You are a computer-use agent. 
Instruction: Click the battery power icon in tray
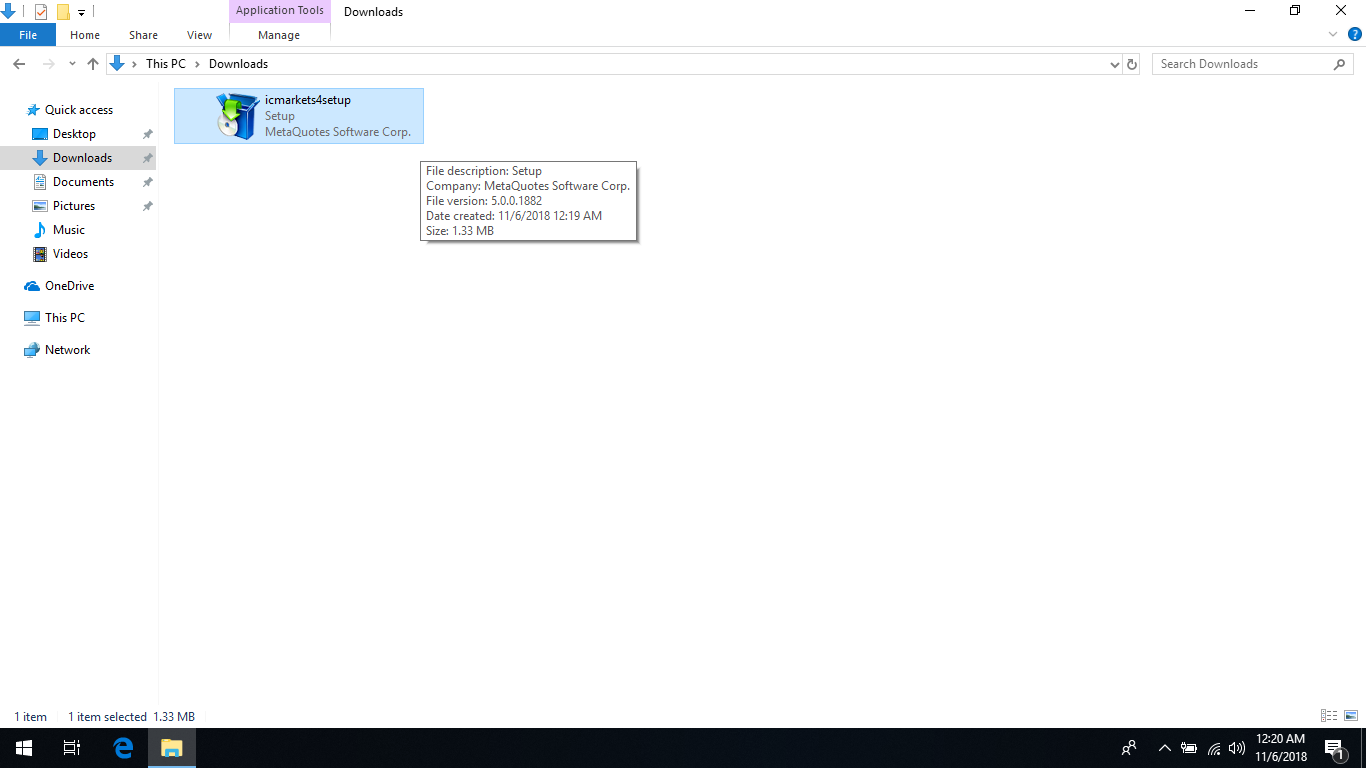click(1189, 748)
